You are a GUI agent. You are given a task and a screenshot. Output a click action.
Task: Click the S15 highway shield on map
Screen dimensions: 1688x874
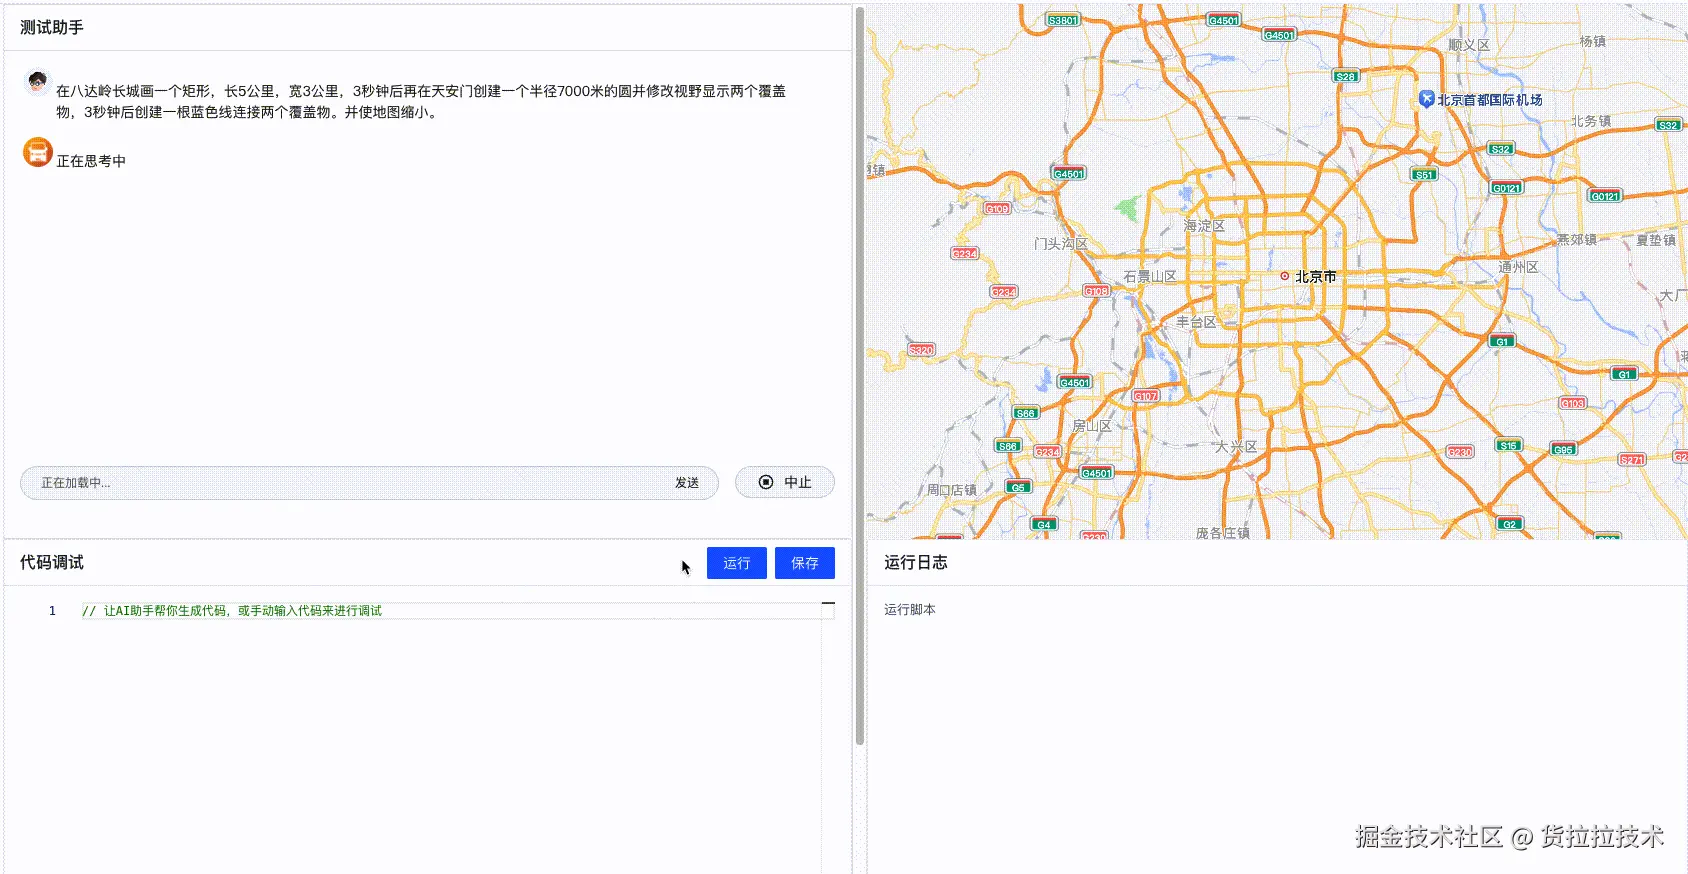point(1509,445)
